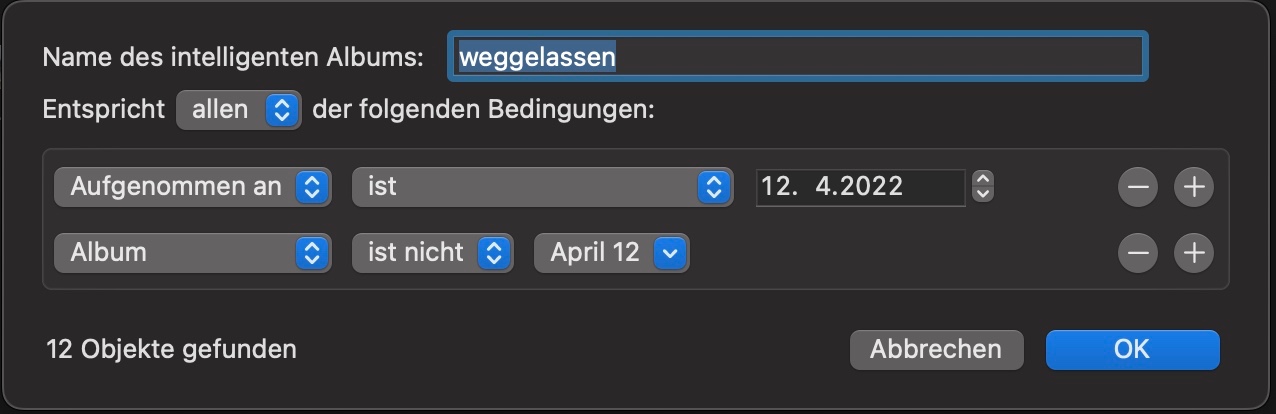Decrement date using stepper down arrow
The height and width of the screenshot is (414, 1276).
click(x=983, y=192)
